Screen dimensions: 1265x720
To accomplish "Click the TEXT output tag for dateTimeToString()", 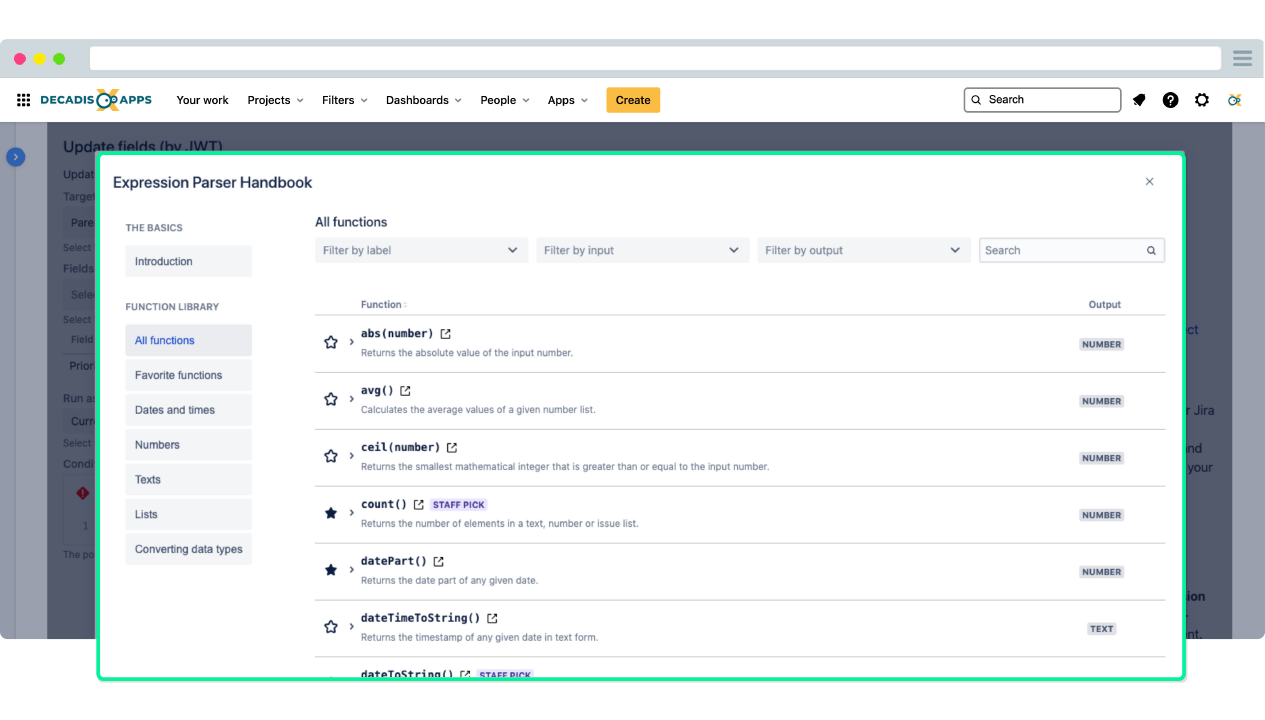I will click(1101, 629).
